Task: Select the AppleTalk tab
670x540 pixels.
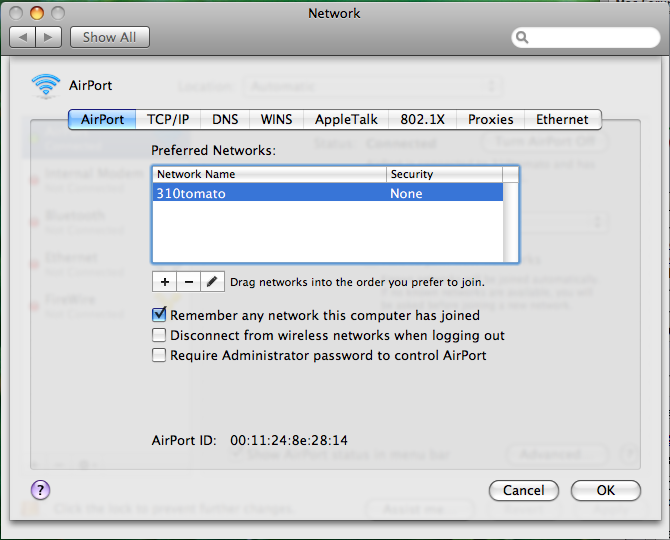Action: pos(346,119)
